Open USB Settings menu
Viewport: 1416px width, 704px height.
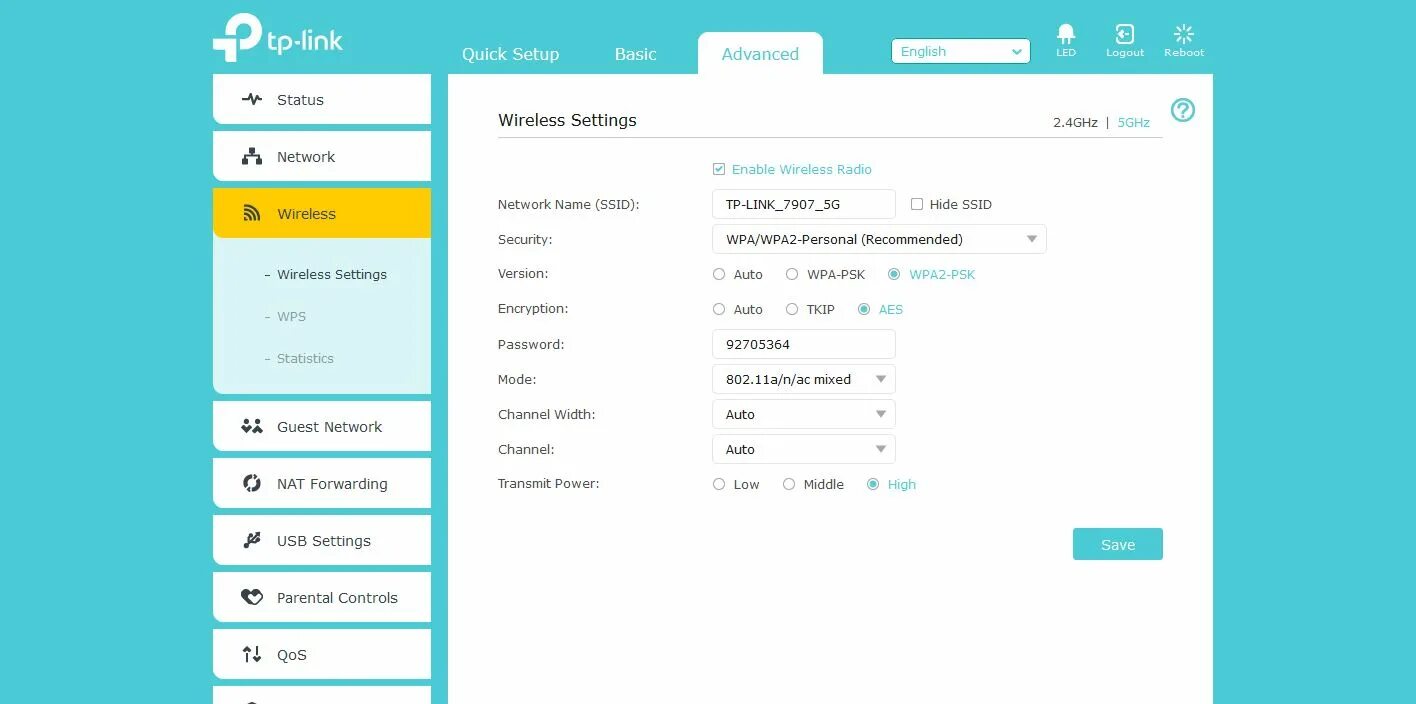[322, 540]
